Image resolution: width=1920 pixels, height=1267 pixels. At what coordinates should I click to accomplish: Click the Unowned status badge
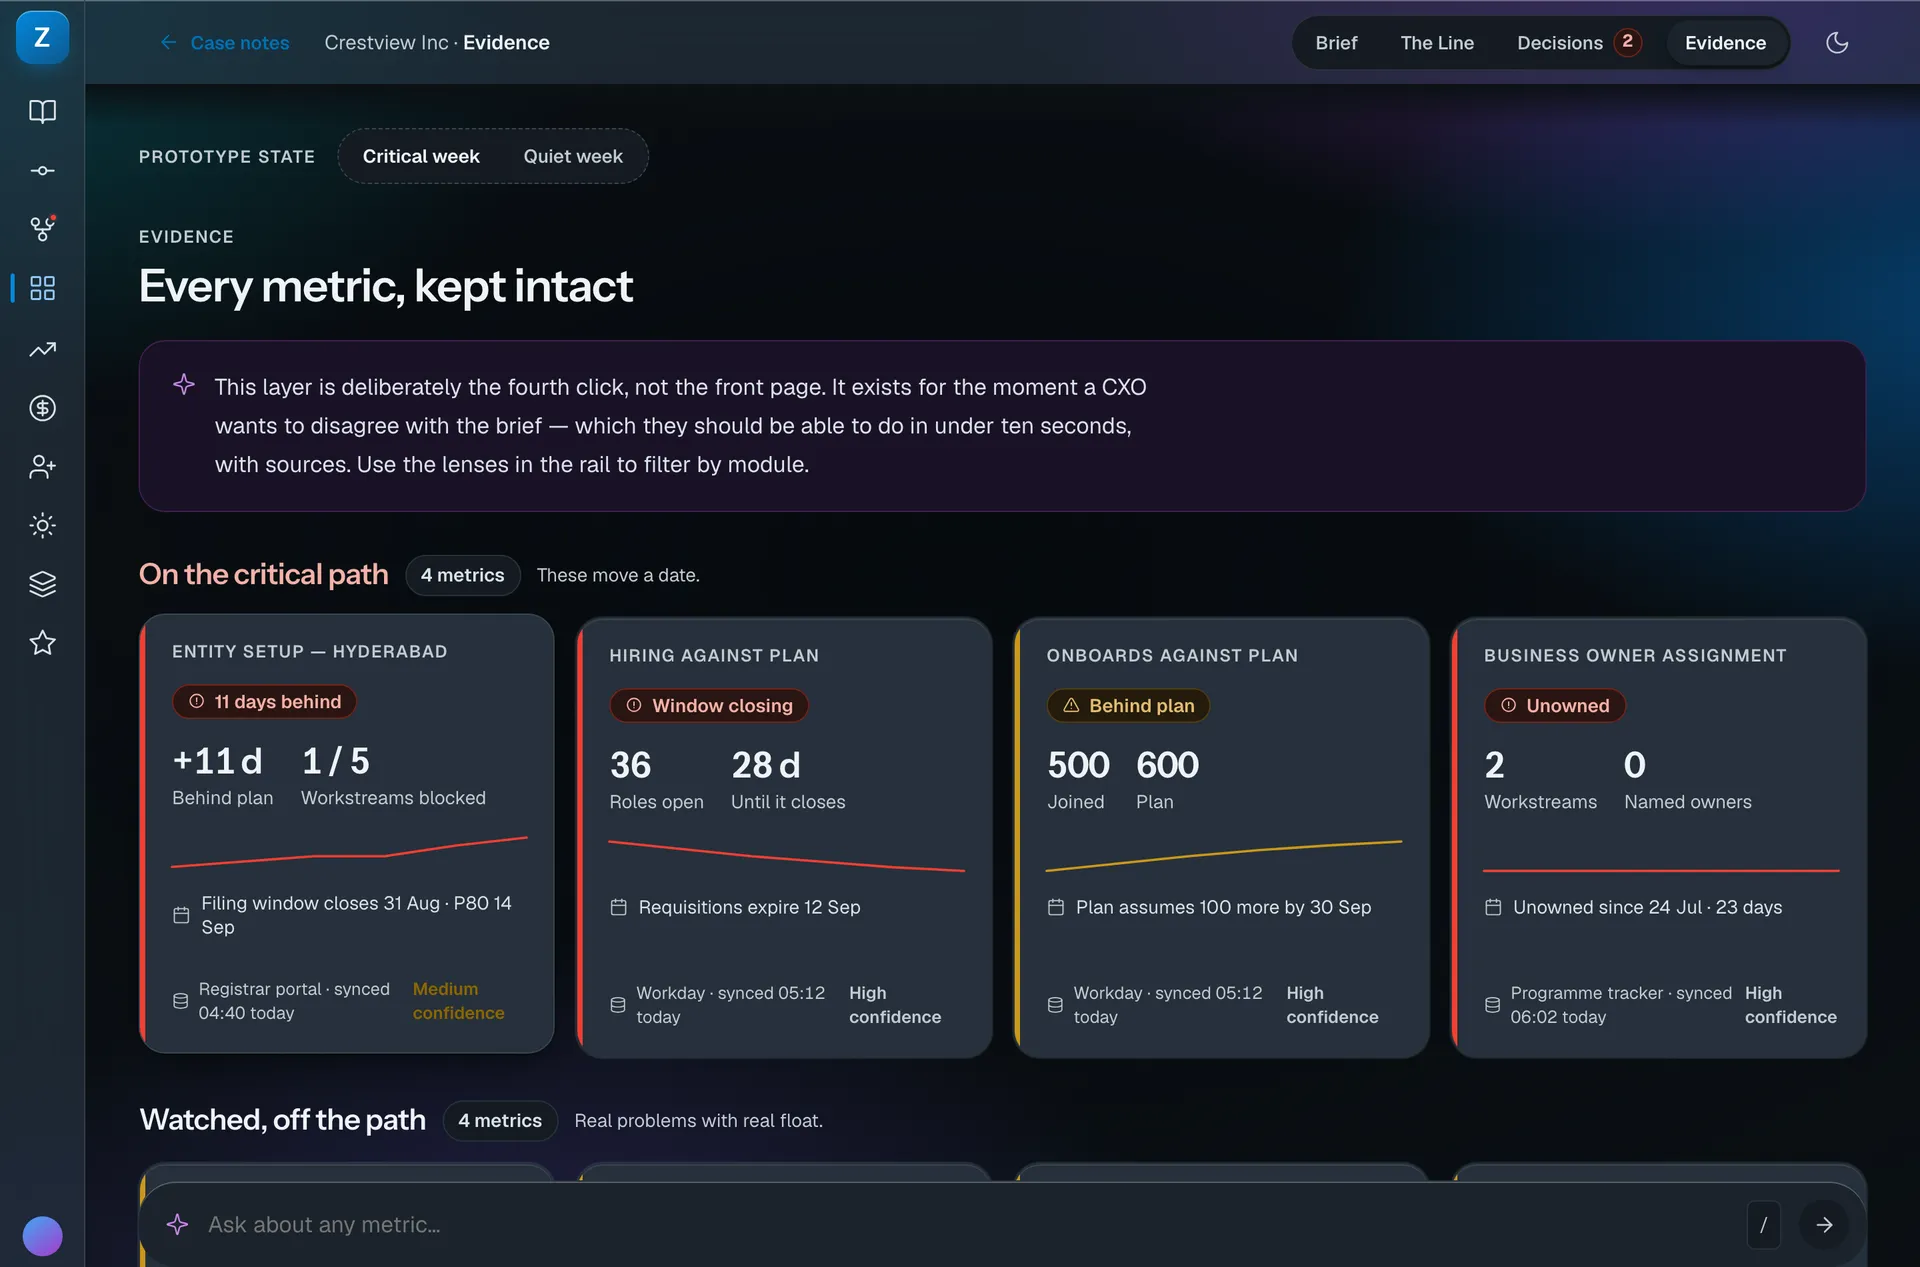[1555, 706]
